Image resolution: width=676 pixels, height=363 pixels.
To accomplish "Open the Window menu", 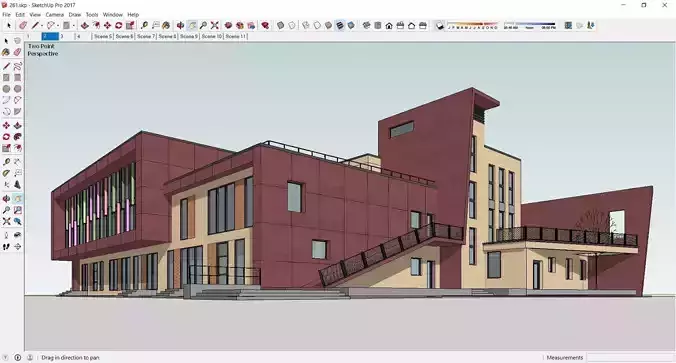I will [113, 15].
